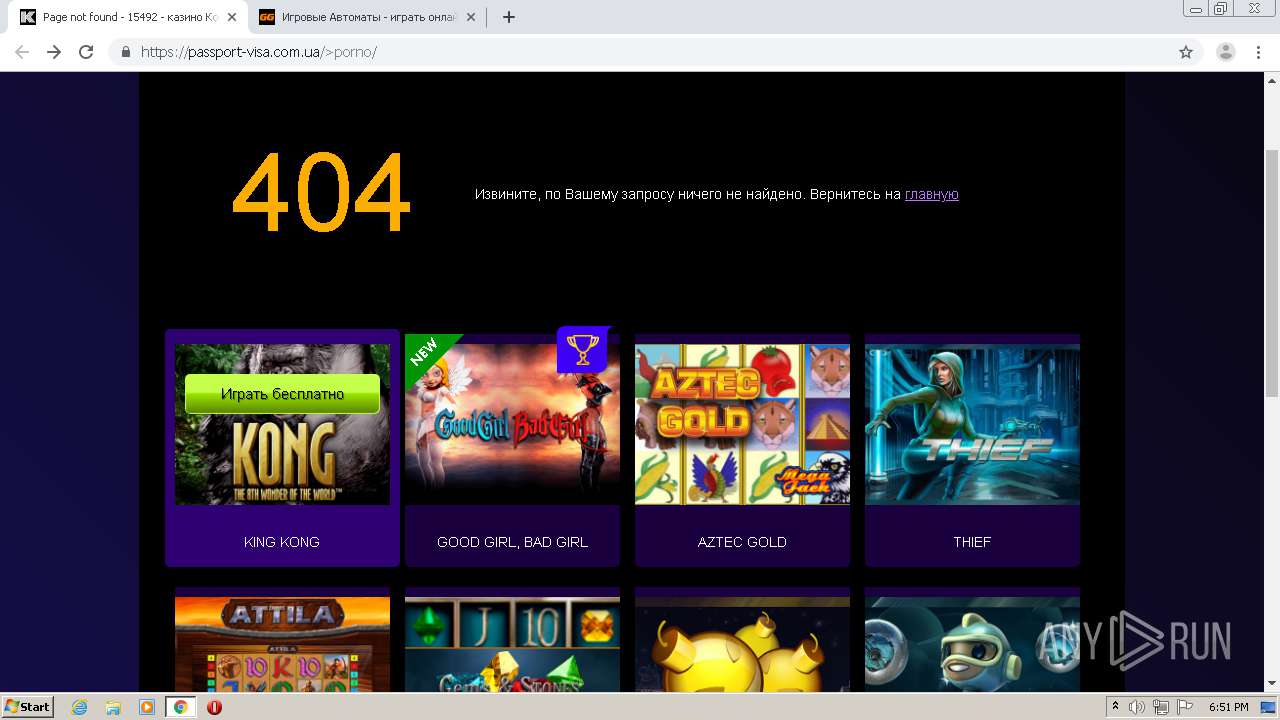Click the Opera icon in the taskbar
The height and width of the screenshot is (720, 1280).
214,707
